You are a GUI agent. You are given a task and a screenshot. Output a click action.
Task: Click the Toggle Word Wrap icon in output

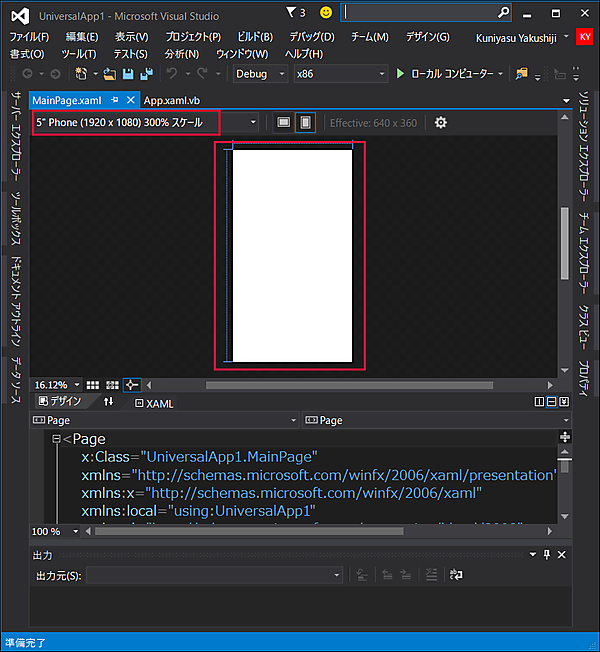(x=456, y=575)
